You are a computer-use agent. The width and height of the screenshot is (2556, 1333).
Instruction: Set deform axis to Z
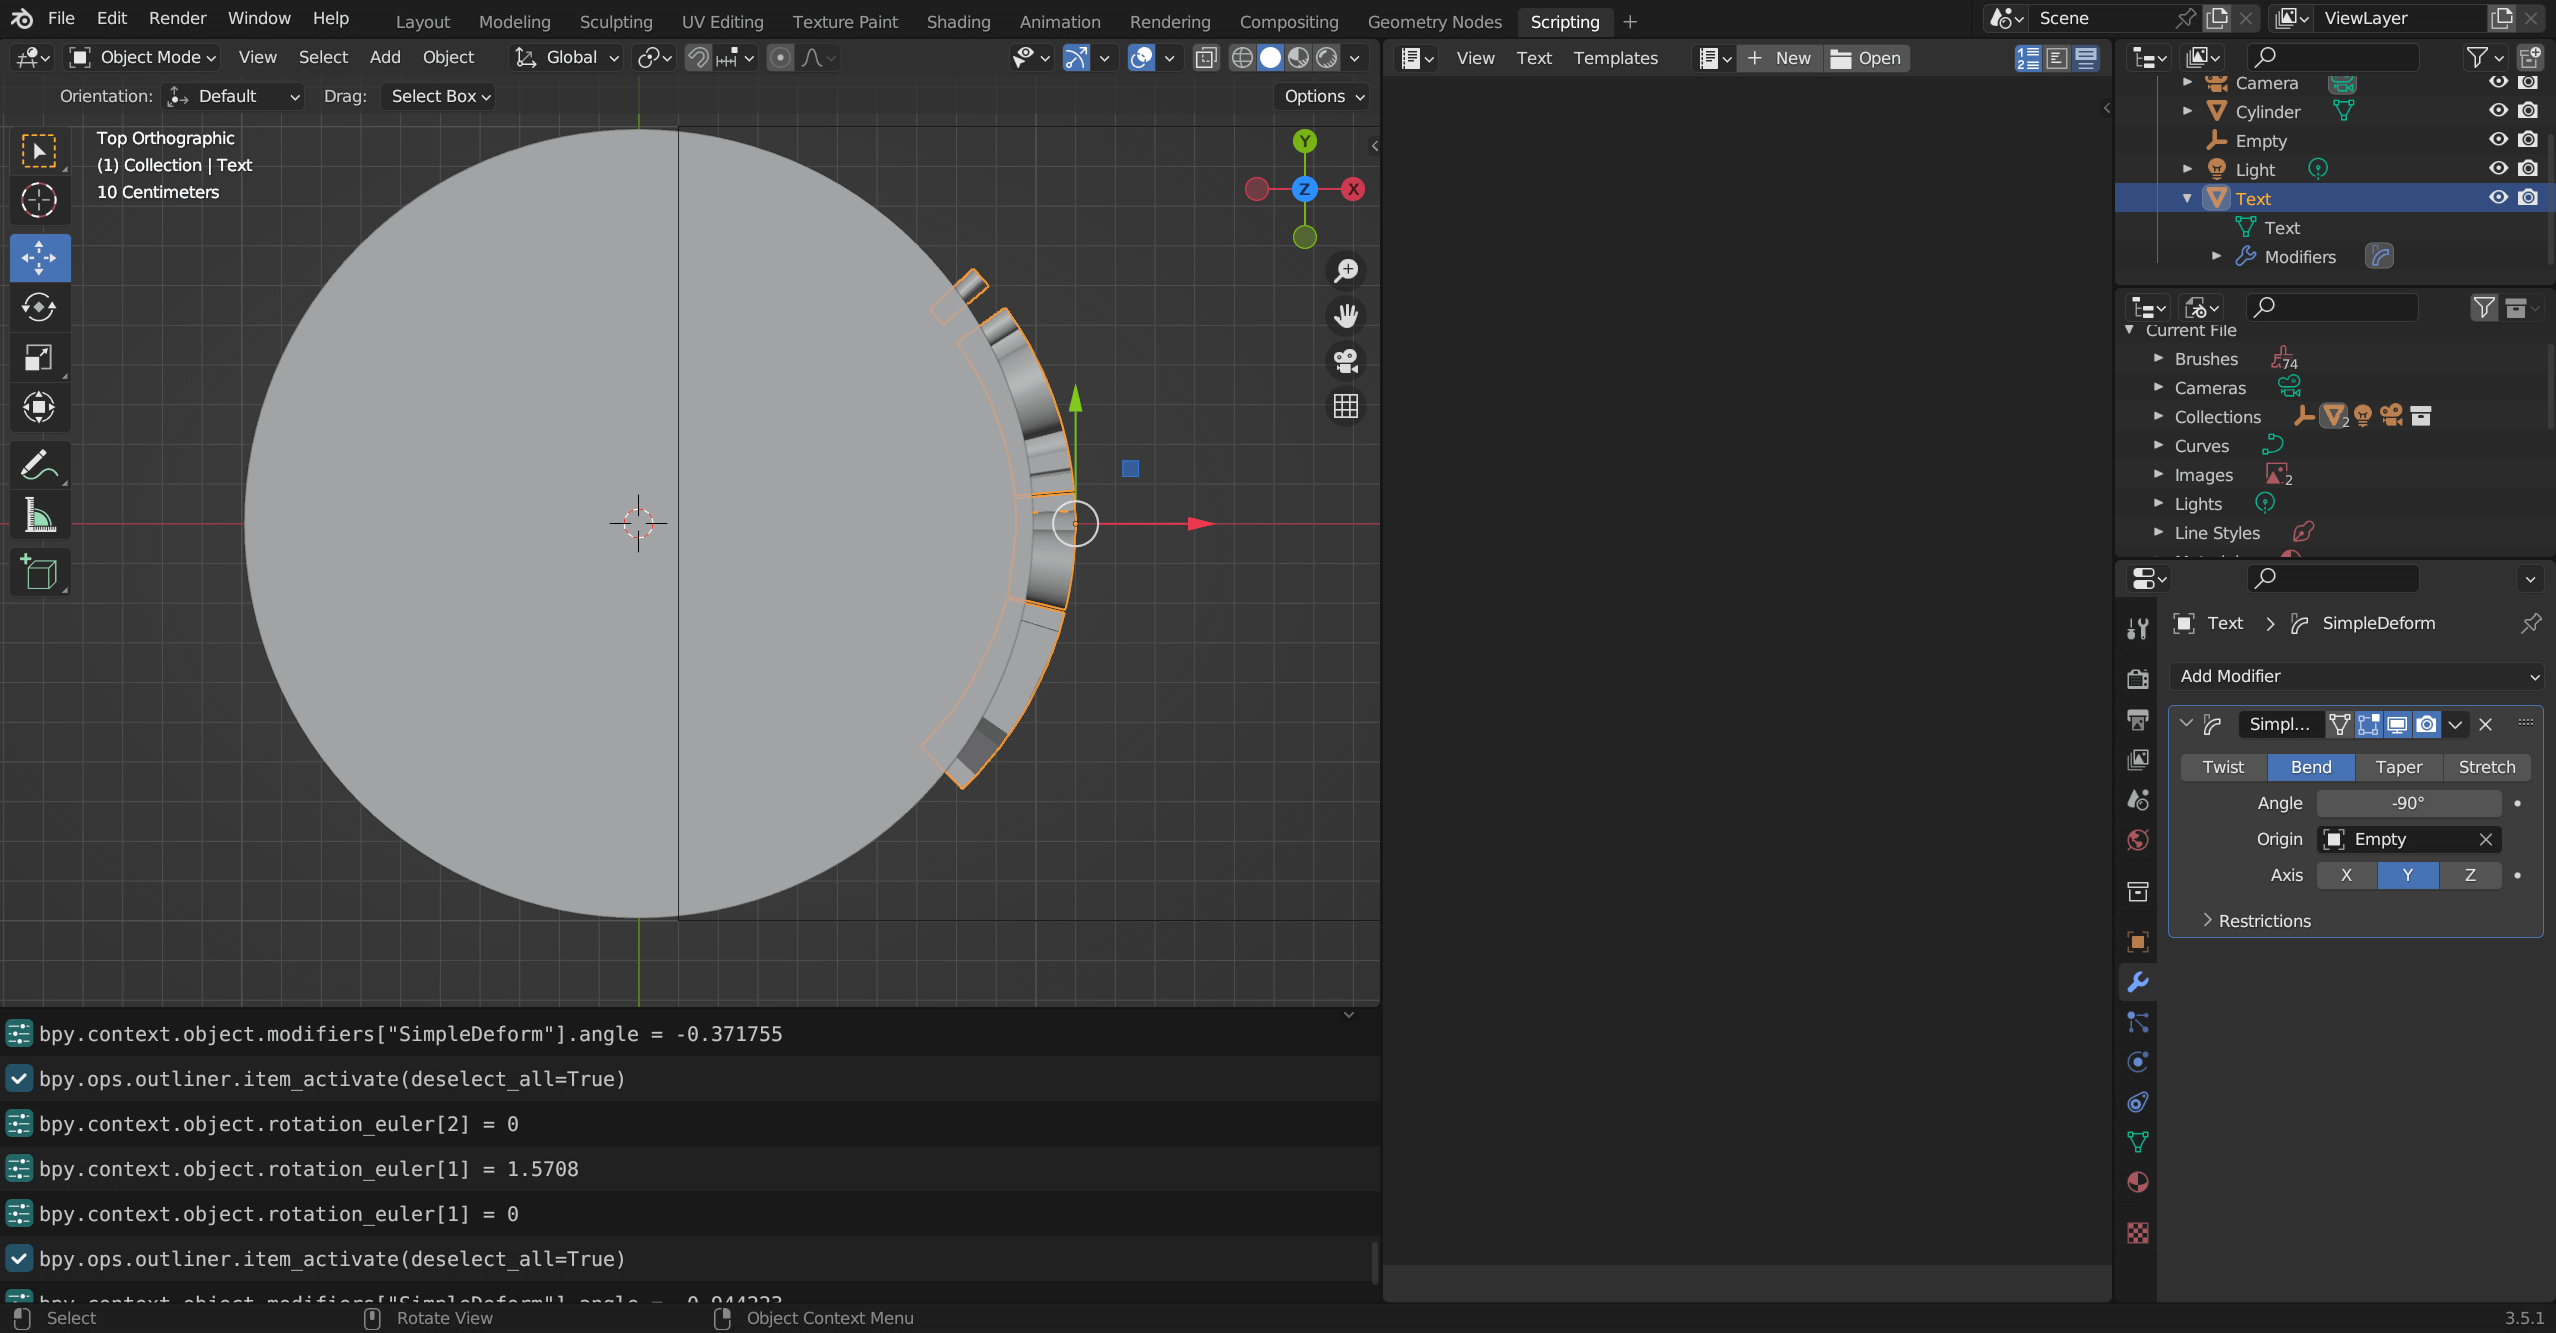pos(2469,875)
